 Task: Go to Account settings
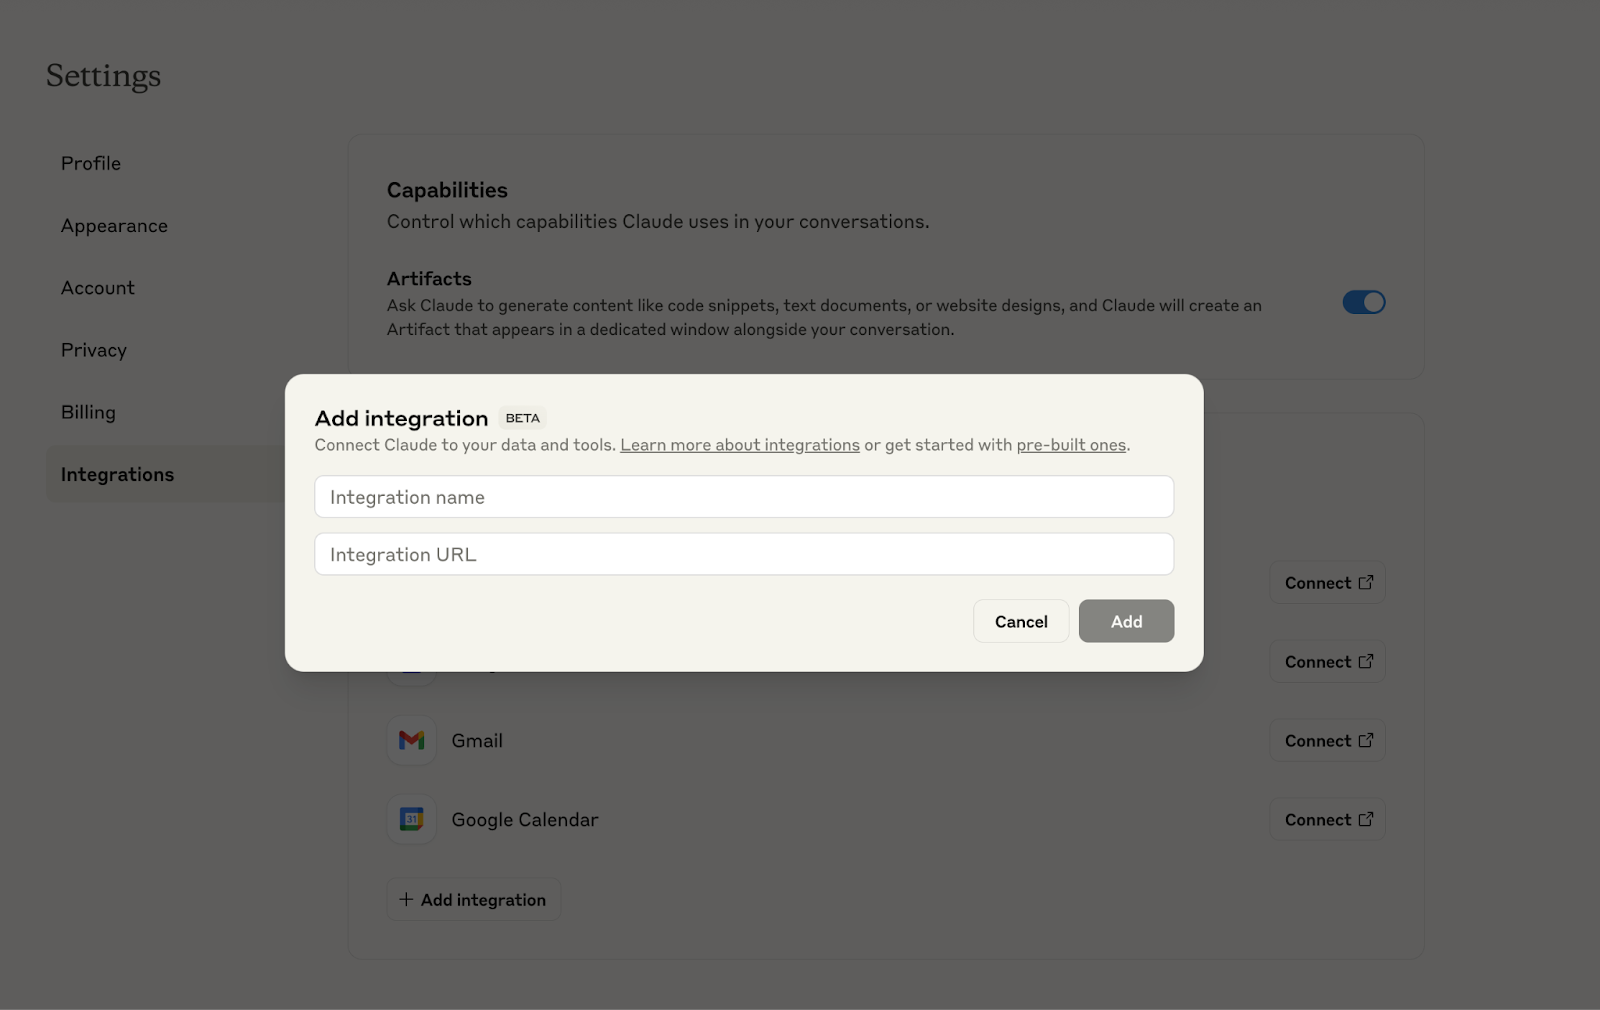click(x=98, y=288)
